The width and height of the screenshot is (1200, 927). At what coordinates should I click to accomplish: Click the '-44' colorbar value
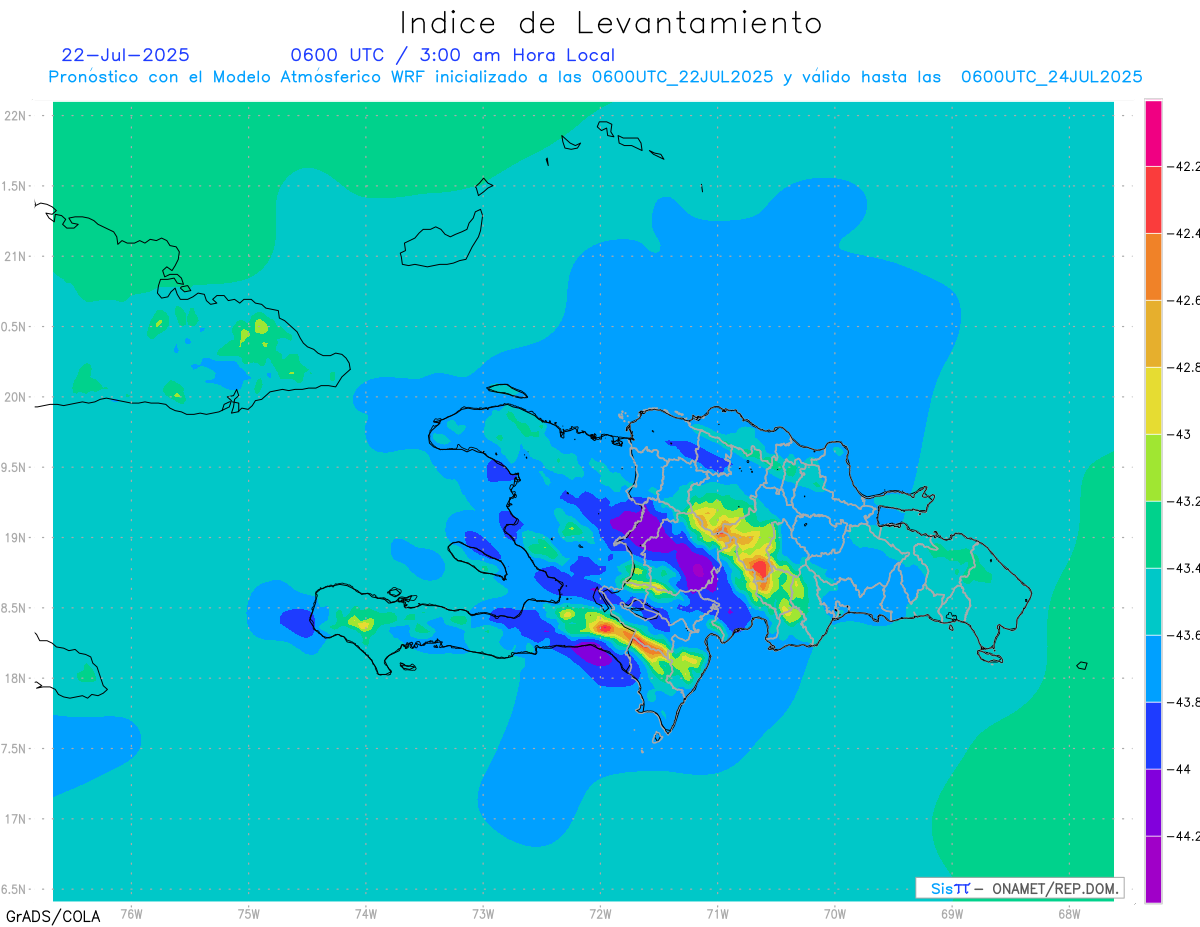click(1179, 769)
